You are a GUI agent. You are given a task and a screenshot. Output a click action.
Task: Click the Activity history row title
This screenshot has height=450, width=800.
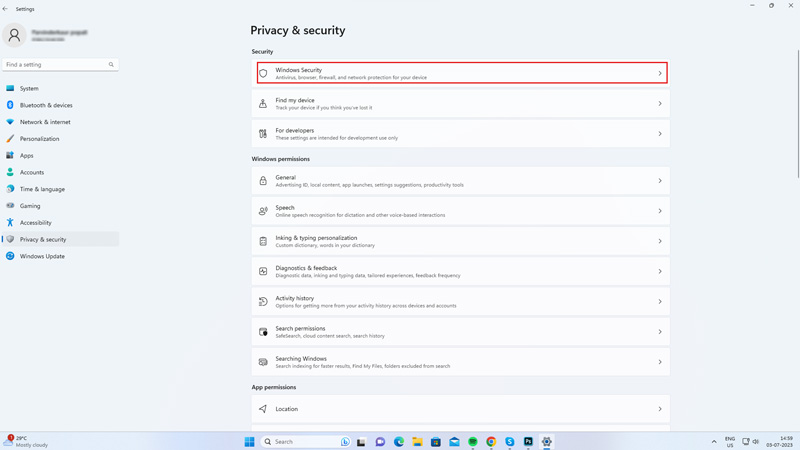294,298
